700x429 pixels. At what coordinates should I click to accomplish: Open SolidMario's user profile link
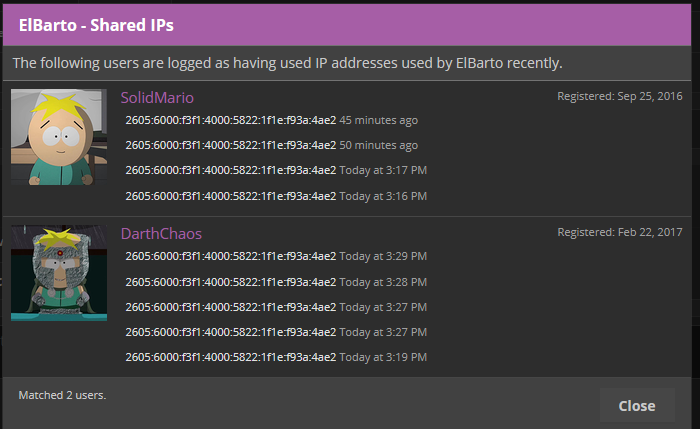(157, 97)
